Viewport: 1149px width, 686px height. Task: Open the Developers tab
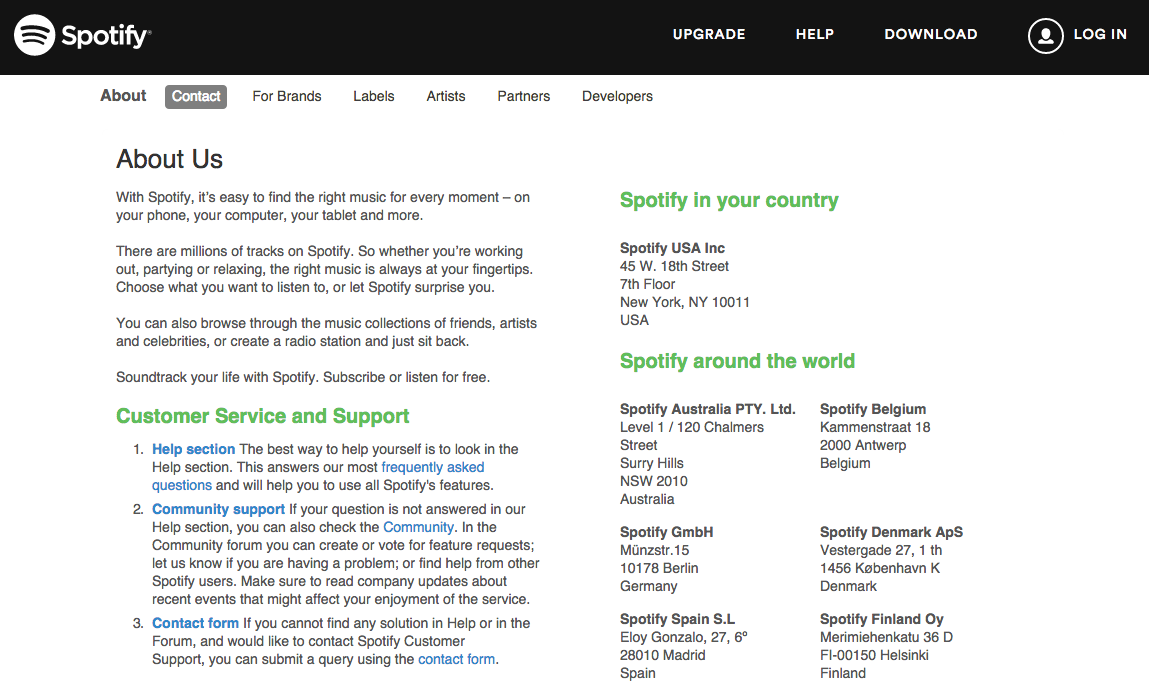[617, 97]
